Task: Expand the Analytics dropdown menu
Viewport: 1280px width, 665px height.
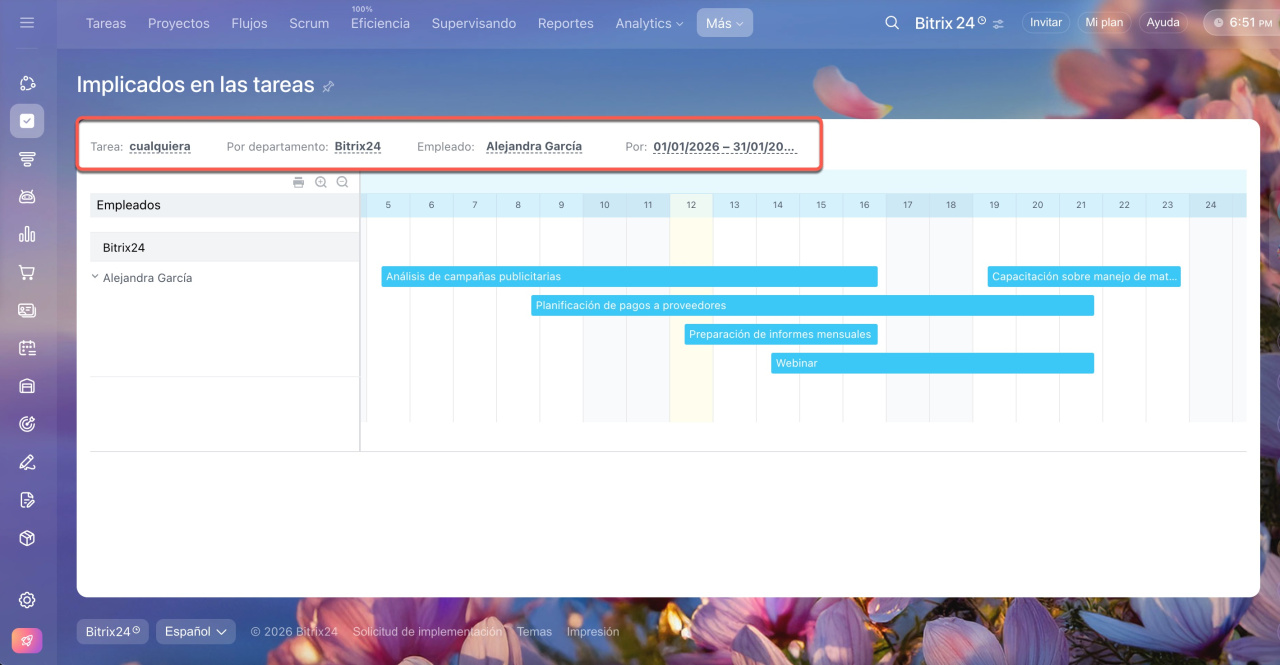Action: coord(649,23)
